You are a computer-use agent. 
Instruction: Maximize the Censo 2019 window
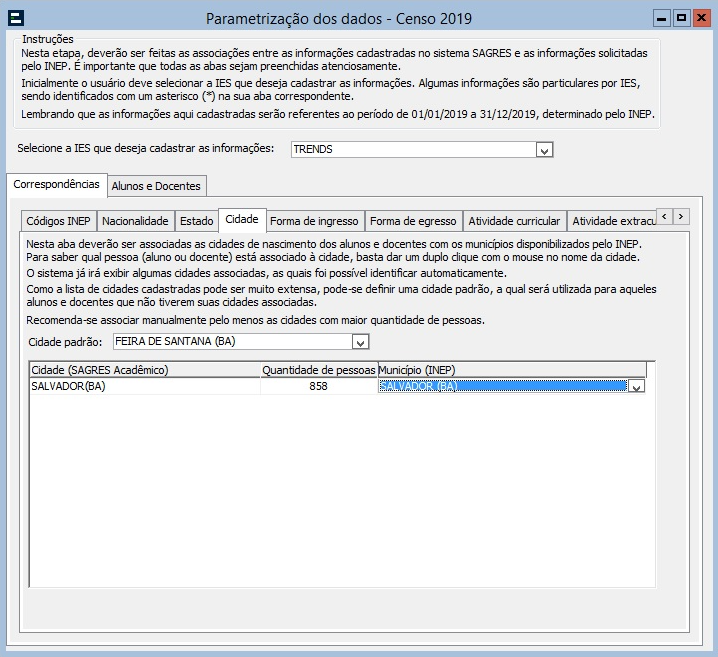pyautogui.click(x=681, y=18)
